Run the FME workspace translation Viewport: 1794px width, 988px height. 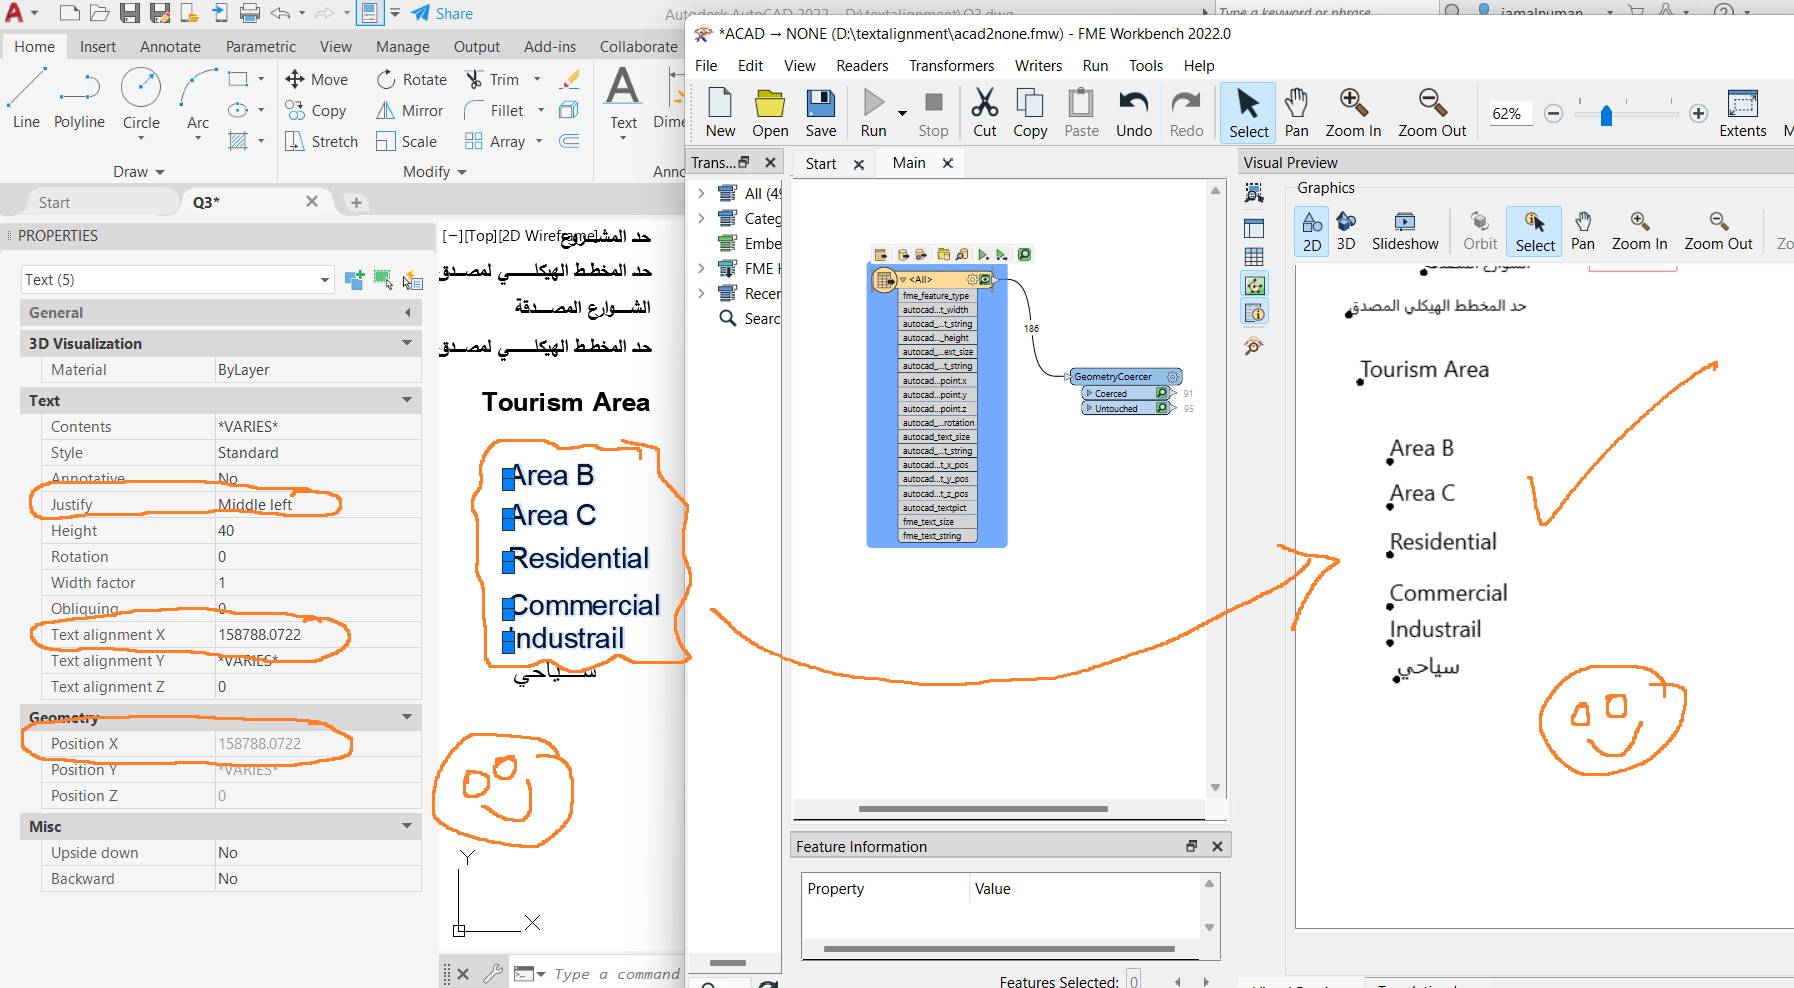click(872, 112)
